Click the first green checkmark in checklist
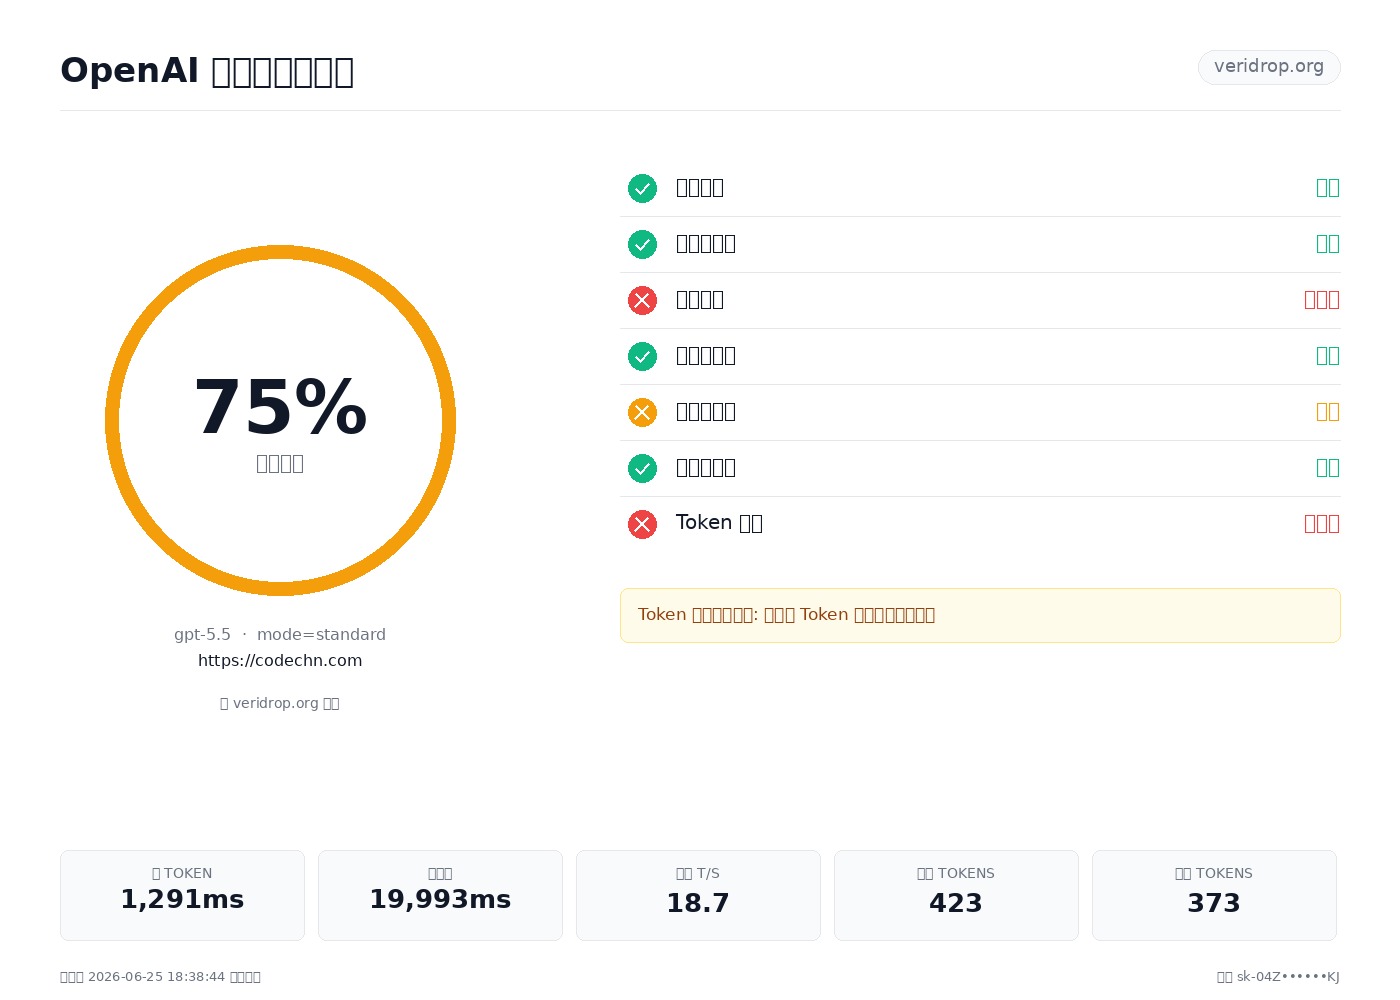Screen dimensions: 1400x1000 (642, 188)
